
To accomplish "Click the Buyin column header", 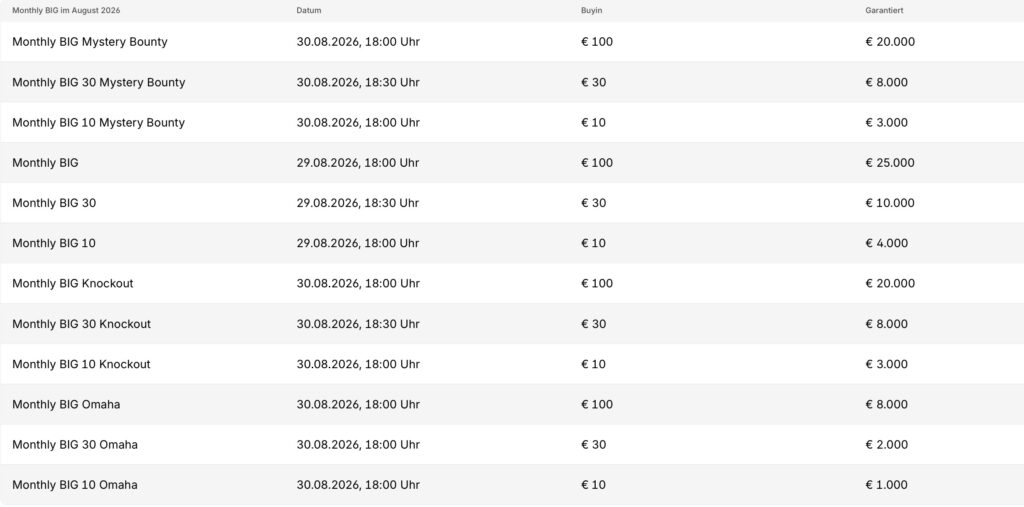I will (592, 11).
